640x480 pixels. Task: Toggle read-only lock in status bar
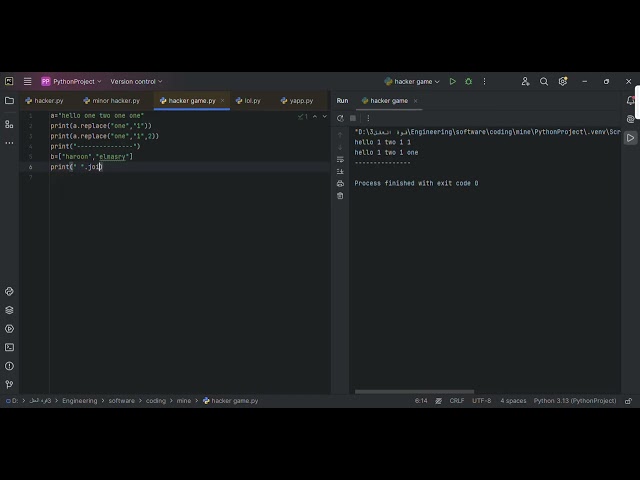[x=629, y=401]
